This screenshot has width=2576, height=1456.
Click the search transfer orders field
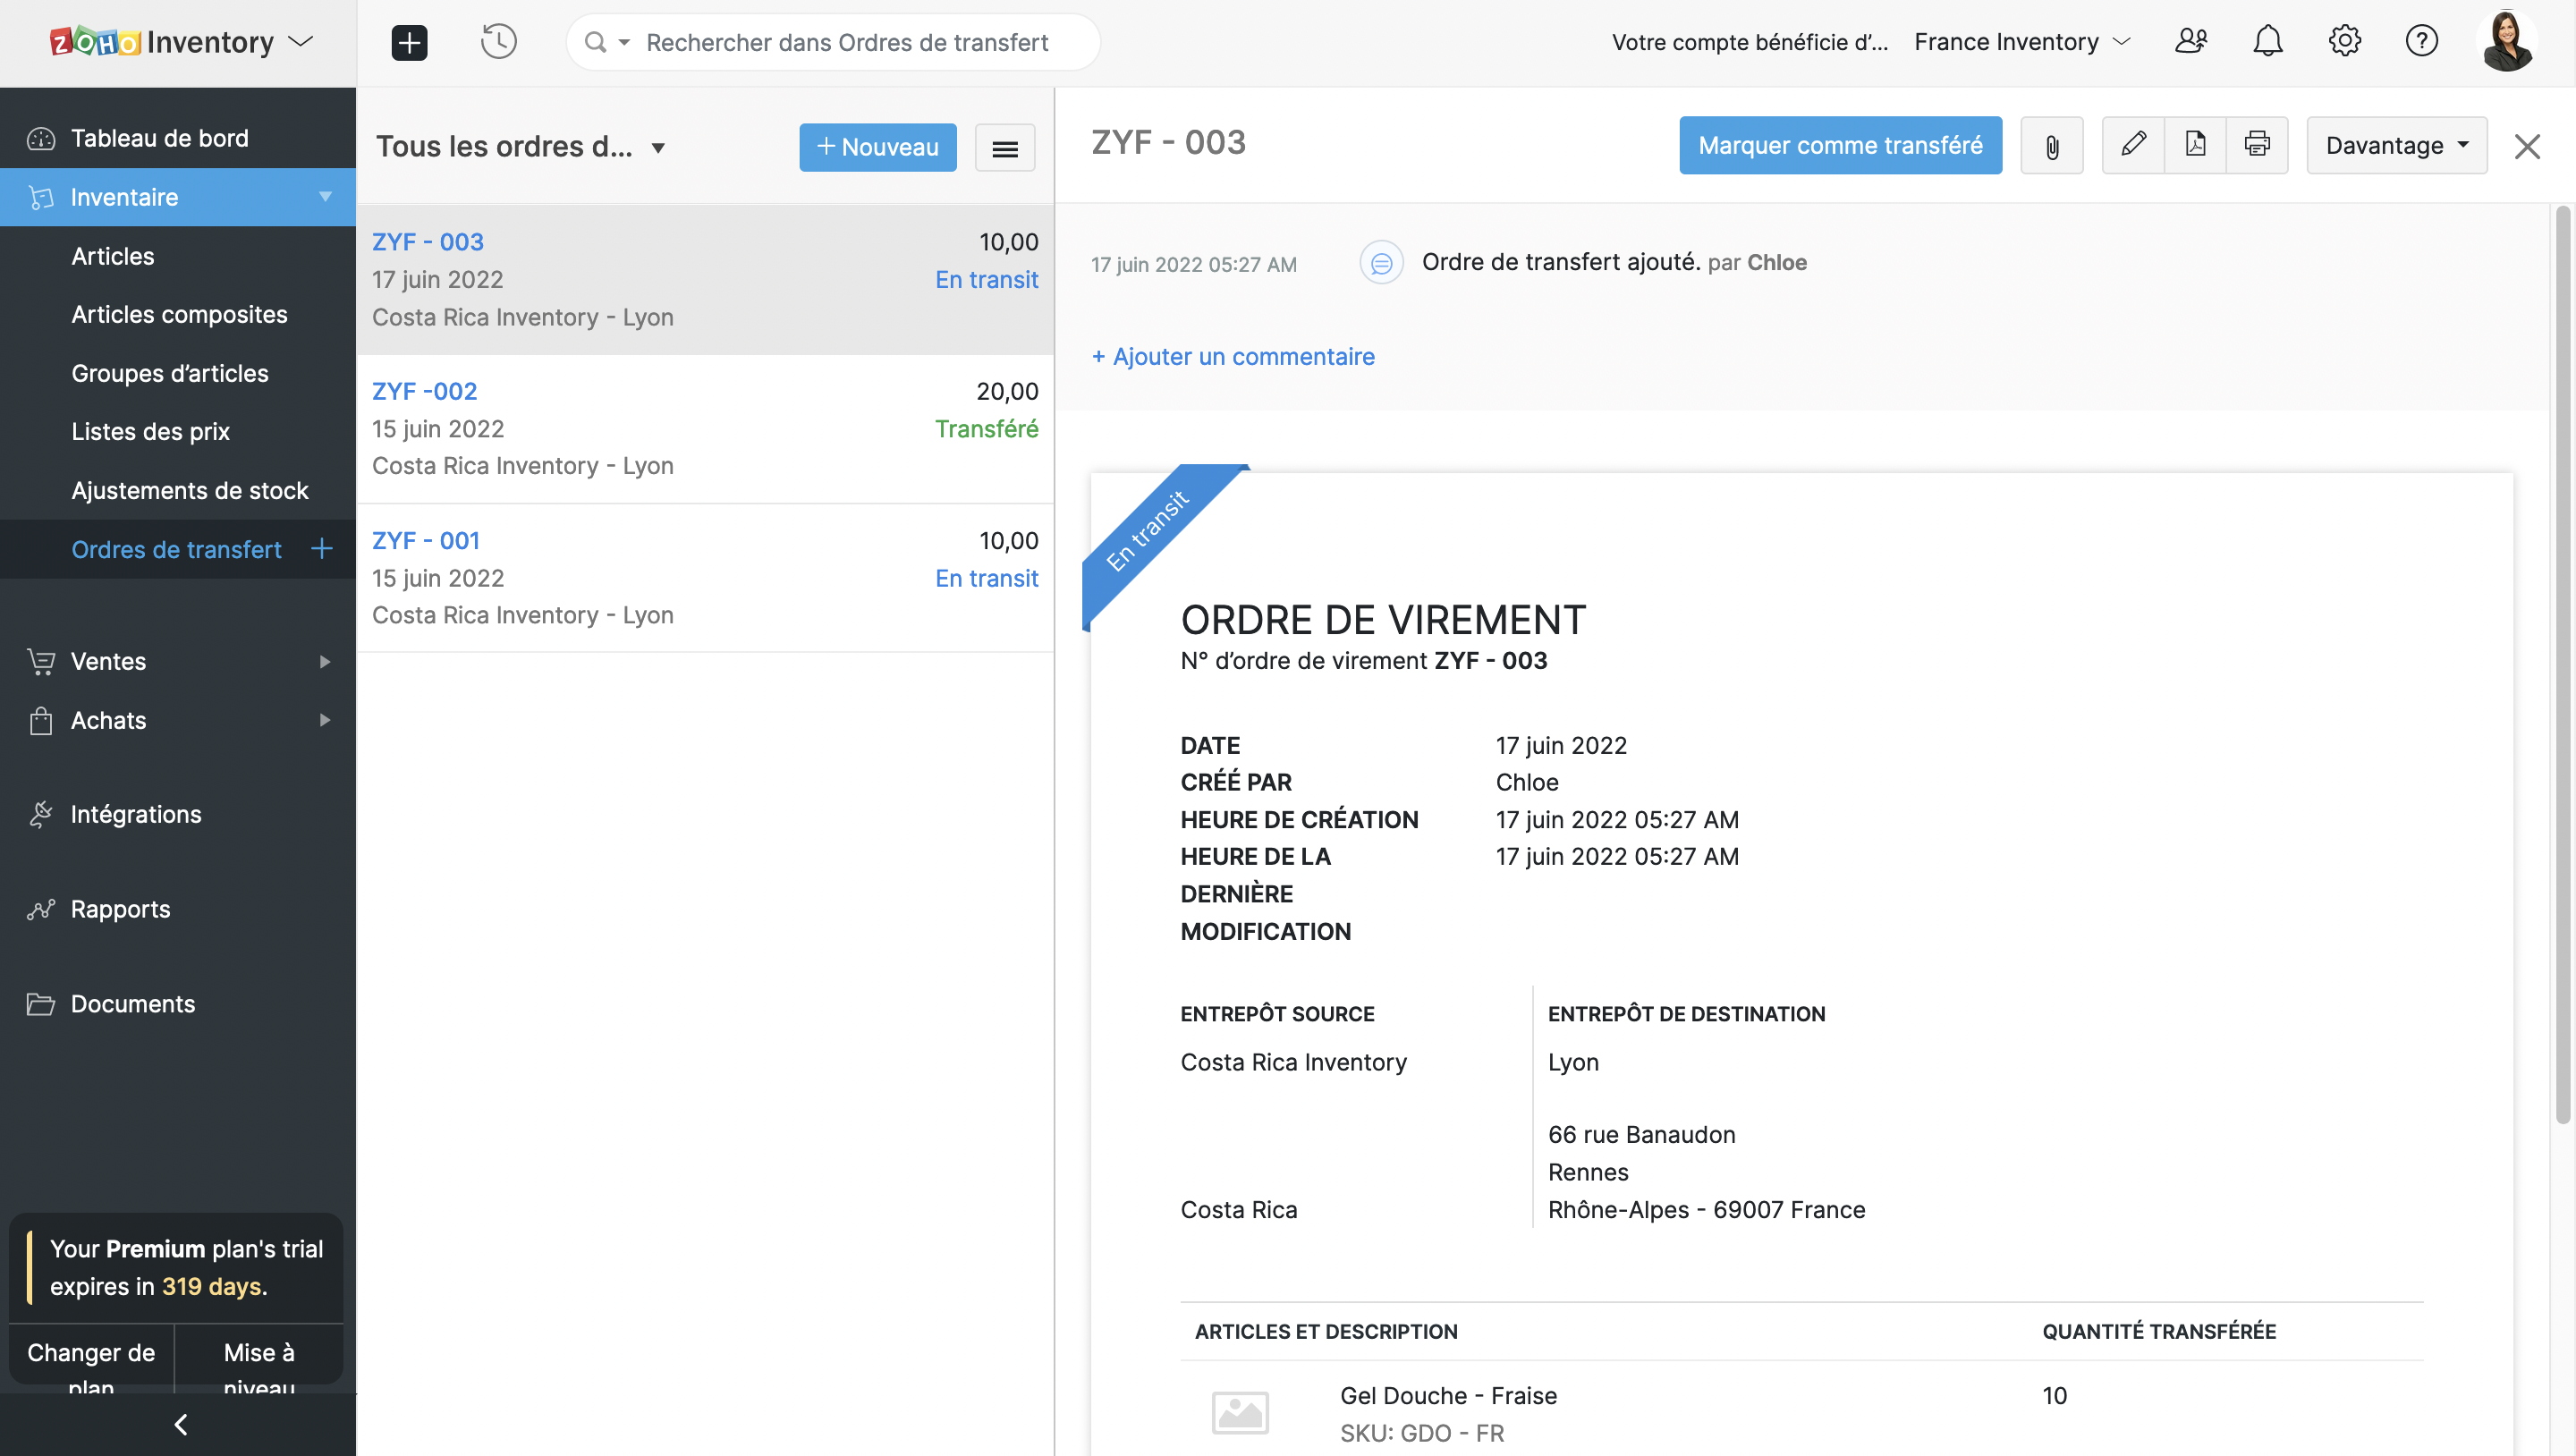[847, 42]
